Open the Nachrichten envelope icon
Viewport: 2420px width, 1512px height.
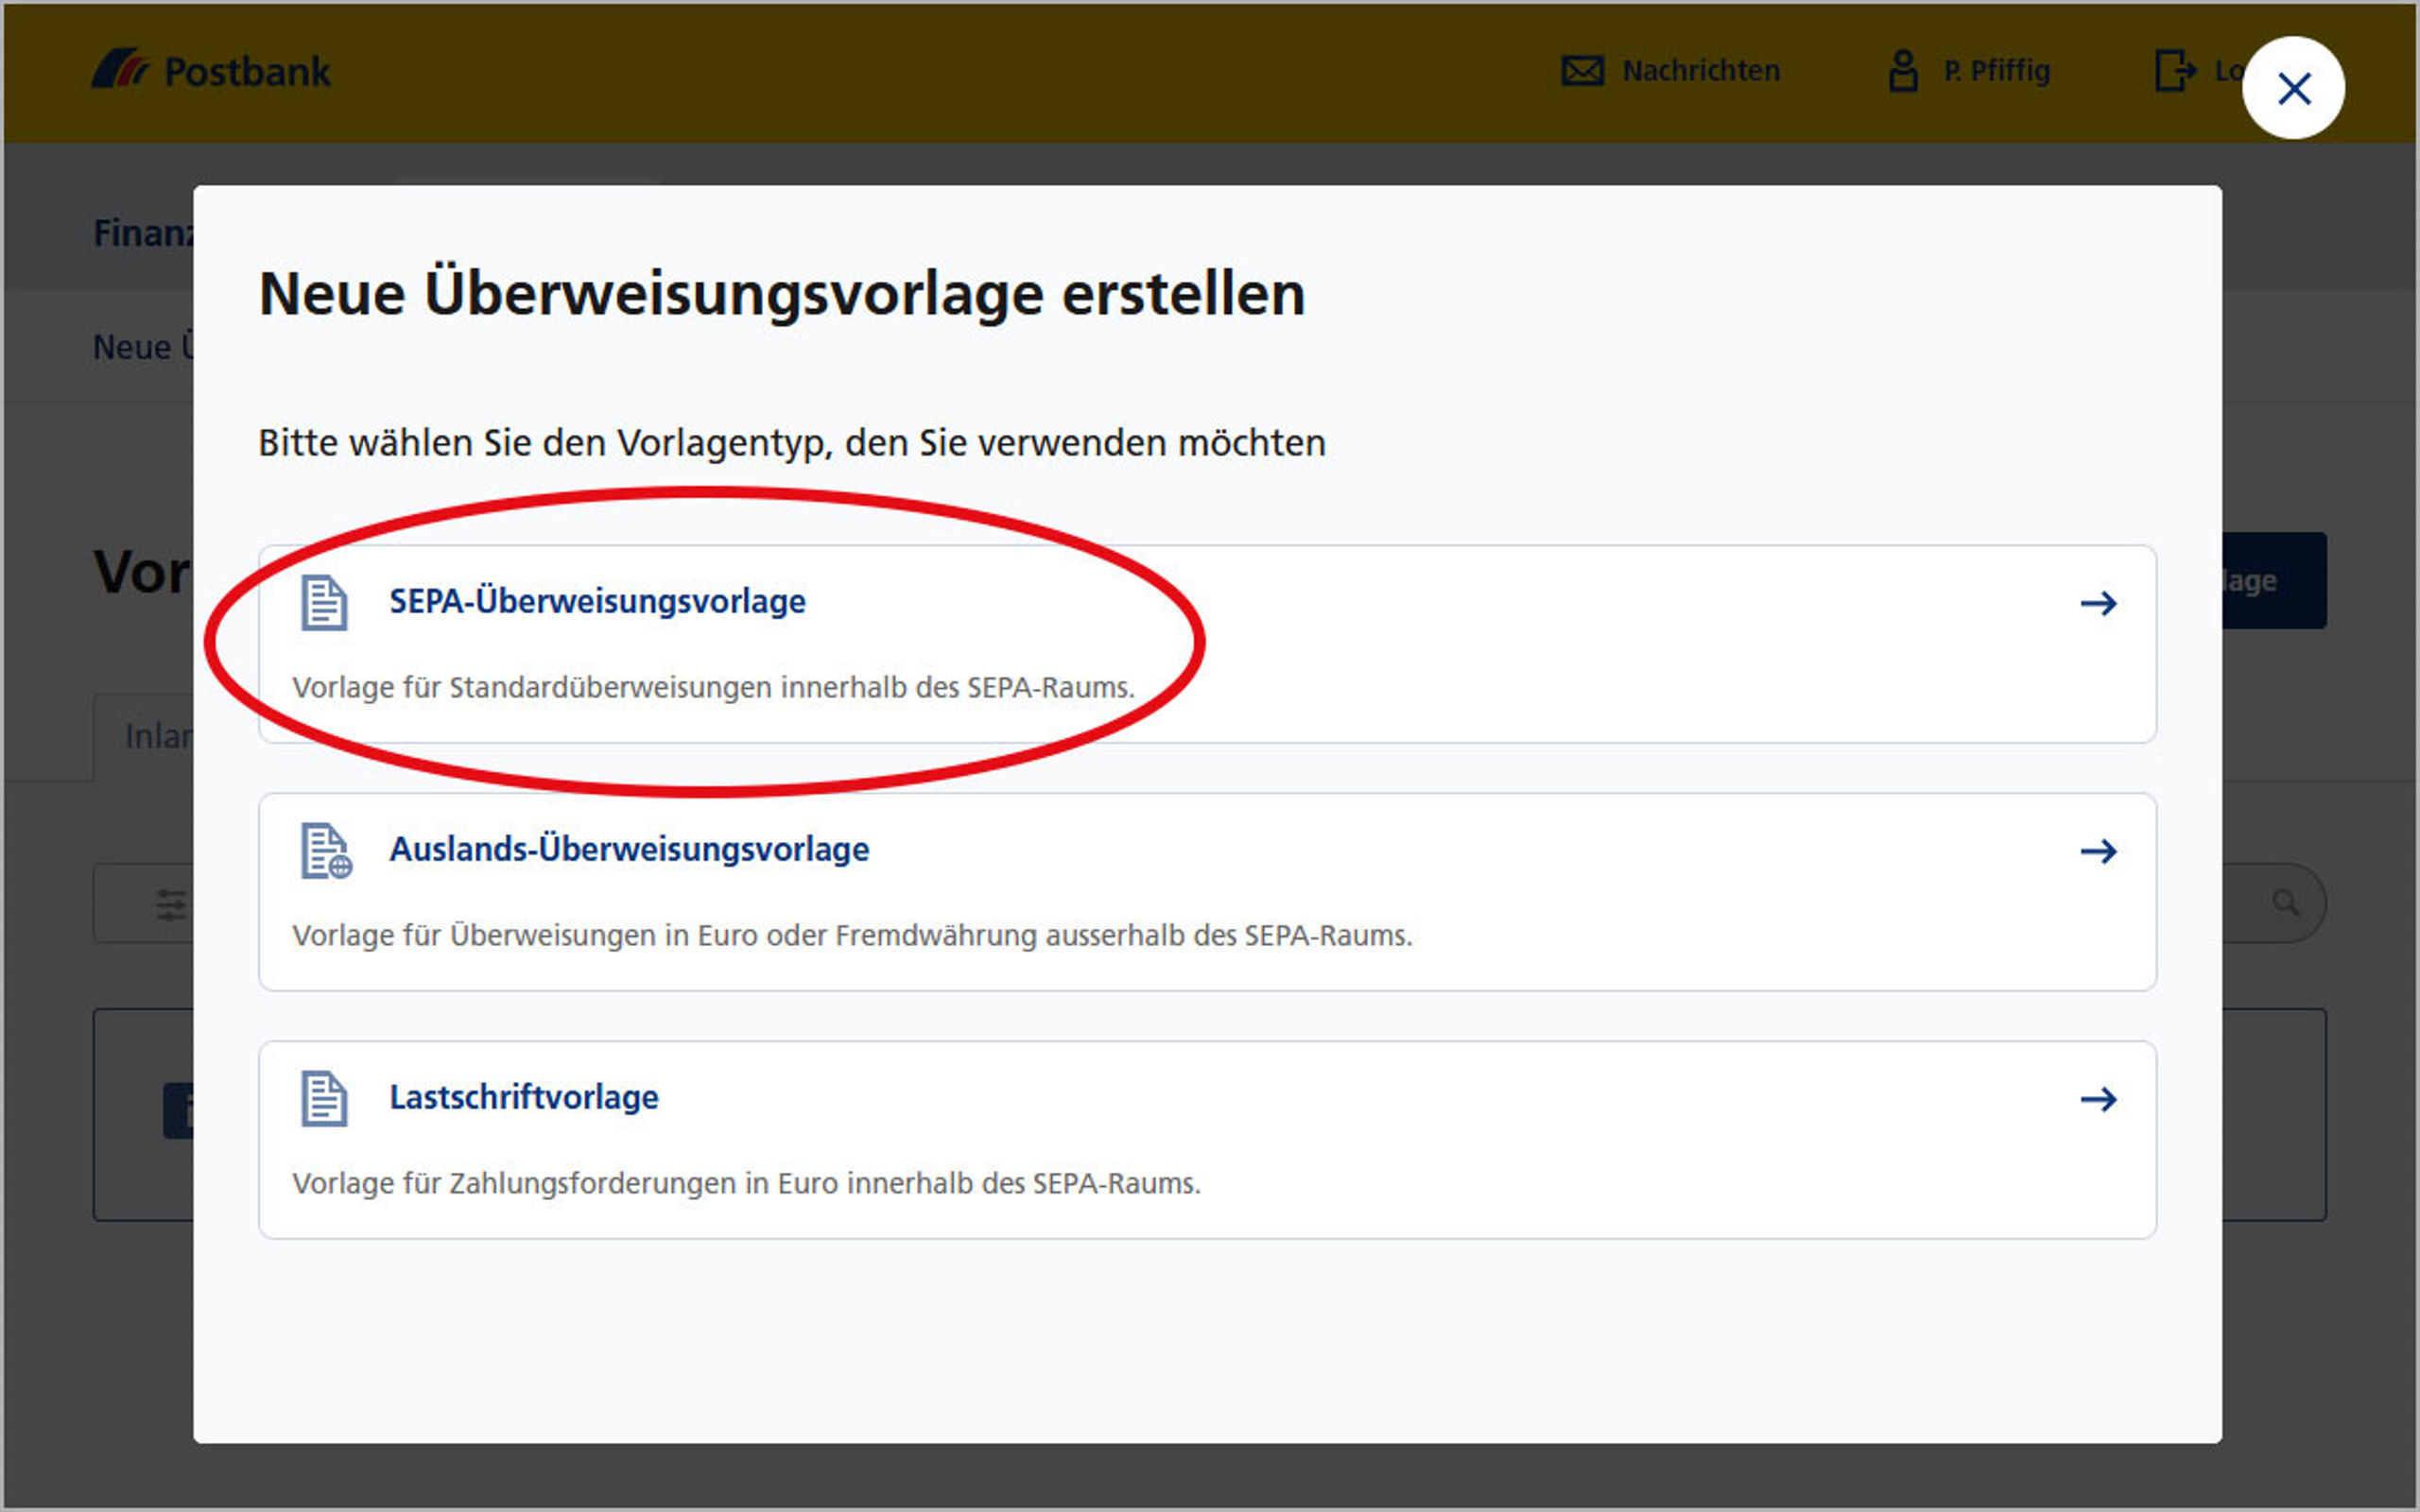pyautogui.click(x=1582, y=71)
